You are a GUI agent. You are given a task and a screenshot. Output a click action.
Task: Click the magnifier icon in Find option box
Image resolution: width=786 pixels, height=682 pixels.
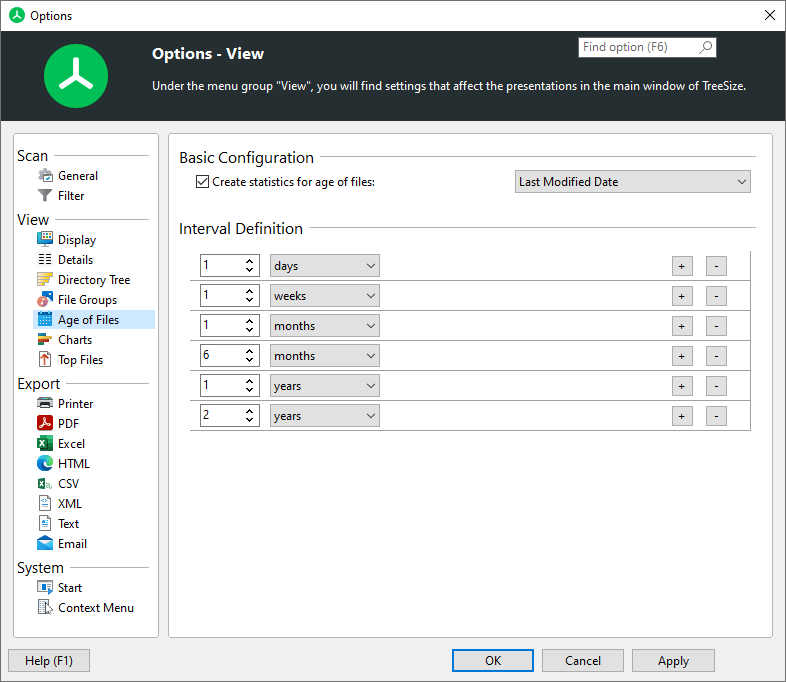pos(706,47)
